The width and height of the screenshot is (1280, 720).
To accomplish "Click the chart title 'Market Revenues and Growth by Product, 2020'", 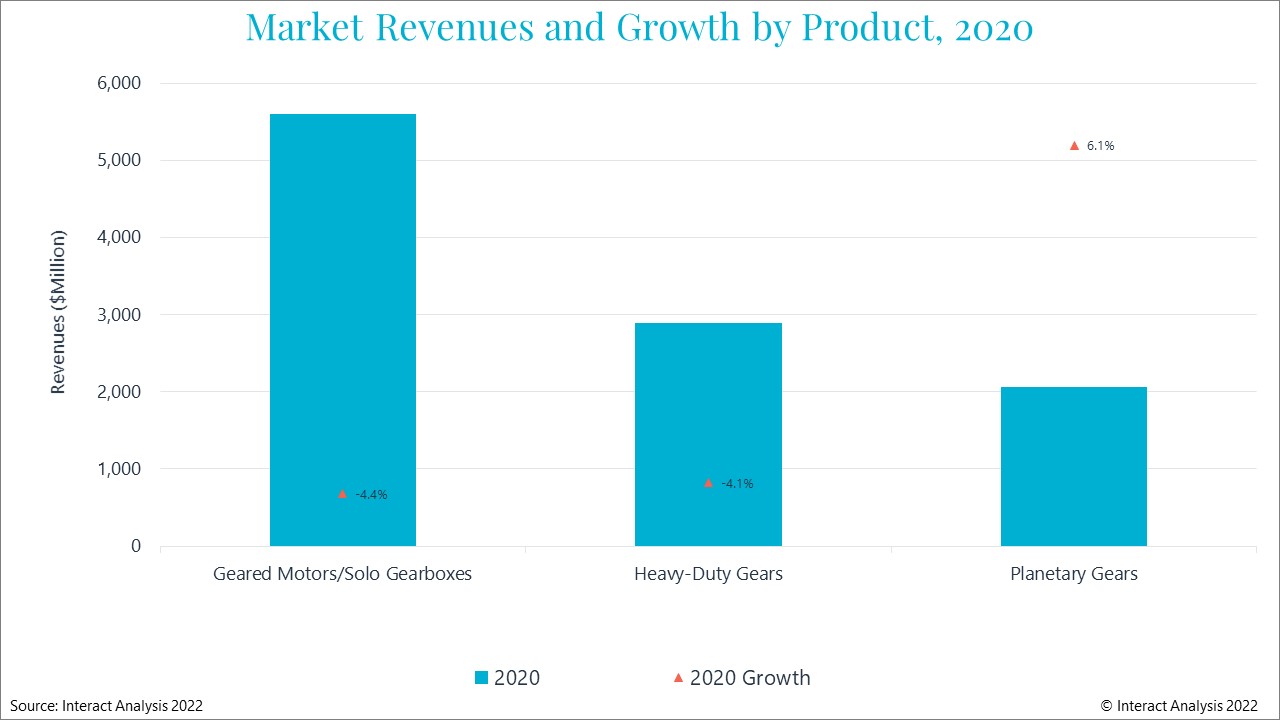I will pyautogui.click(x=639, y=27).
